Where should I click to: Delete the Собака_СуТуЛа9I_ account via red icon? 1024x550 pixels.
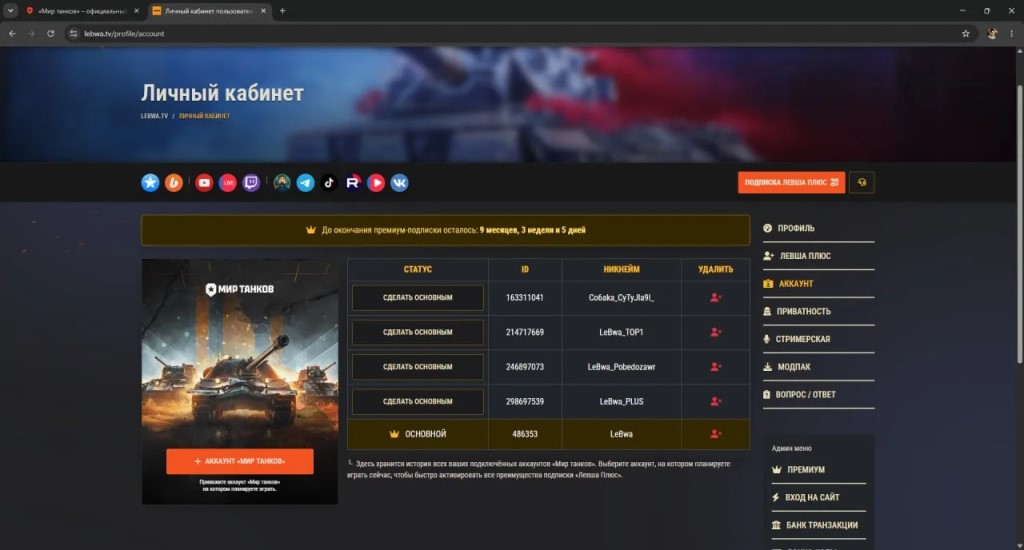point(716,298)
